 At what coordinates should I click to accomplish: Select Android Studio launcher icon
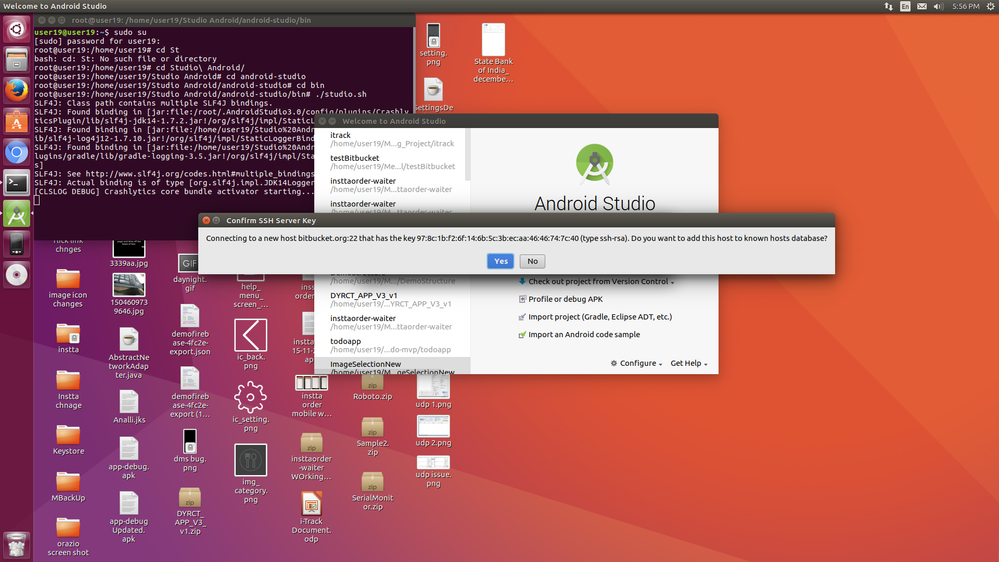pyautogui.click(x=17, y=213)
